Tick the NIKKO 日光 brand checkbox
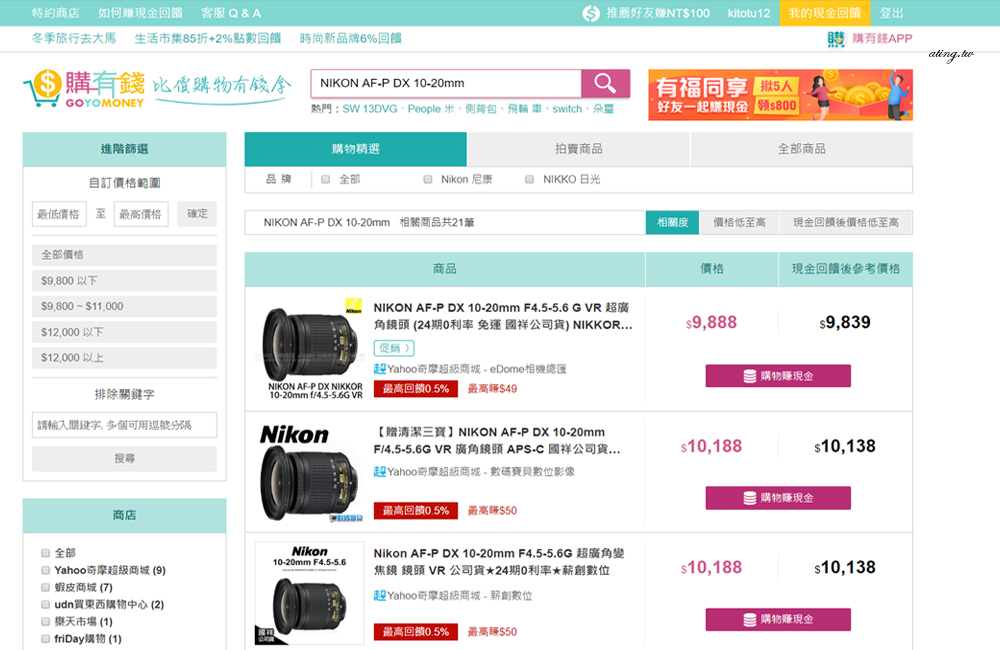The width and height of the screenshot is (1000, 650). pyautogui.click(x=530, y=180)
